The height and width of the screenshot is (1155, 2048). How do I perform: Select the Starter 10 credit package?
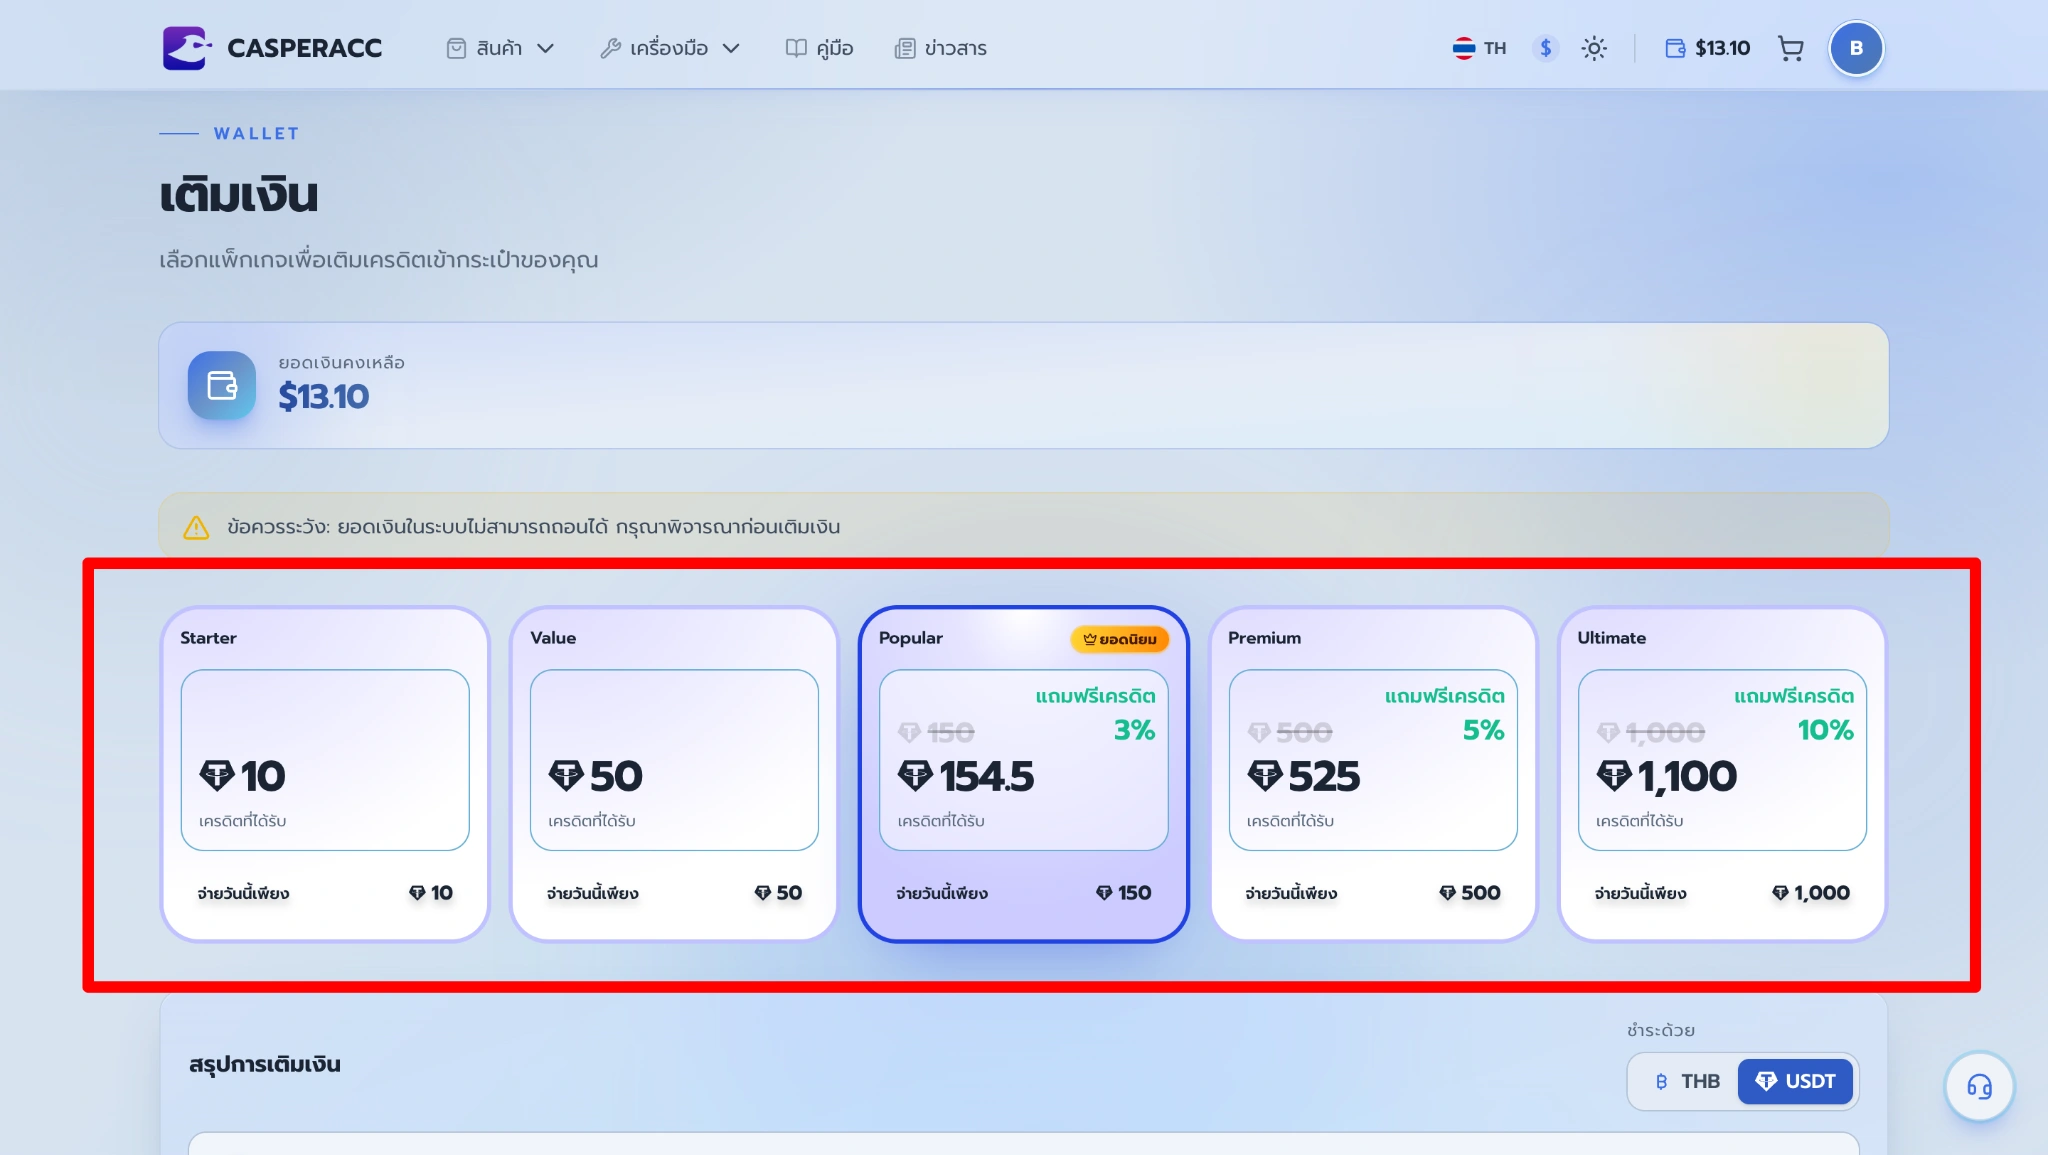click(325, 774)
